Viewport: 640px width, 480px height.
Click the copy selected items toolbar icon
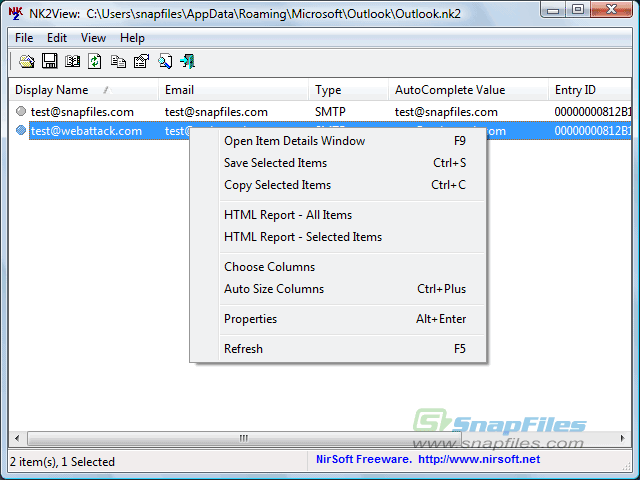(118, 62)
